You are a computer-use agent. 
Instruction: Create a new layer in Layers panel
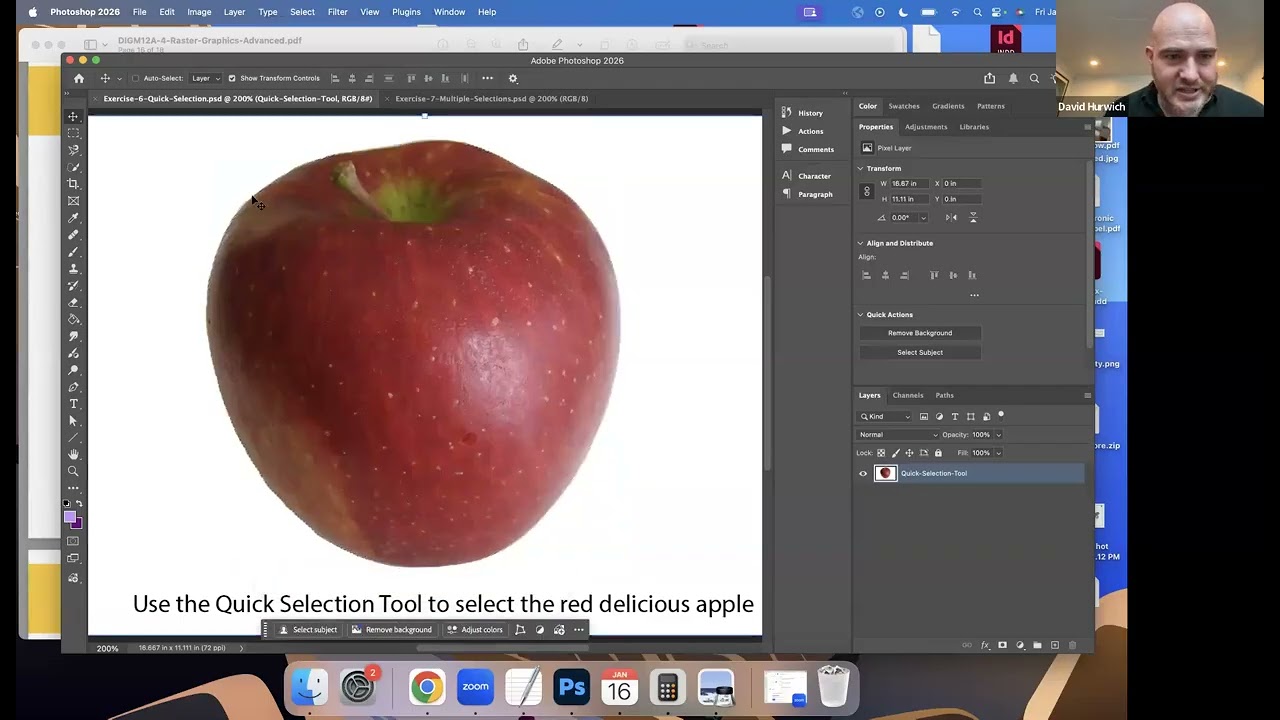pos(1055,645)
